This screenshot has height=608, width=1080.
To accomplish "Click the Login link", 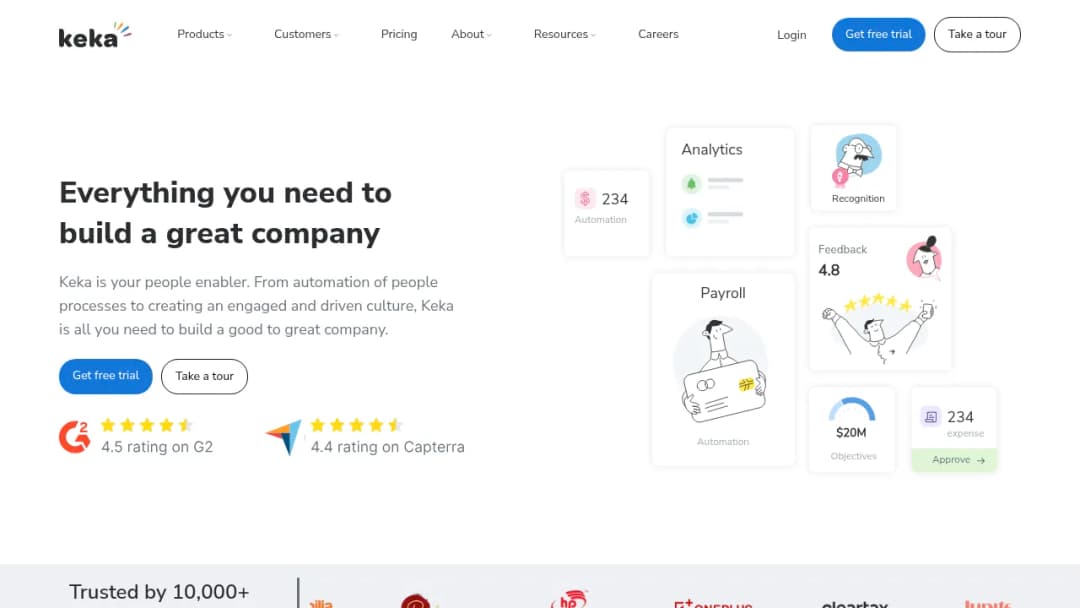I will point(791,34).
